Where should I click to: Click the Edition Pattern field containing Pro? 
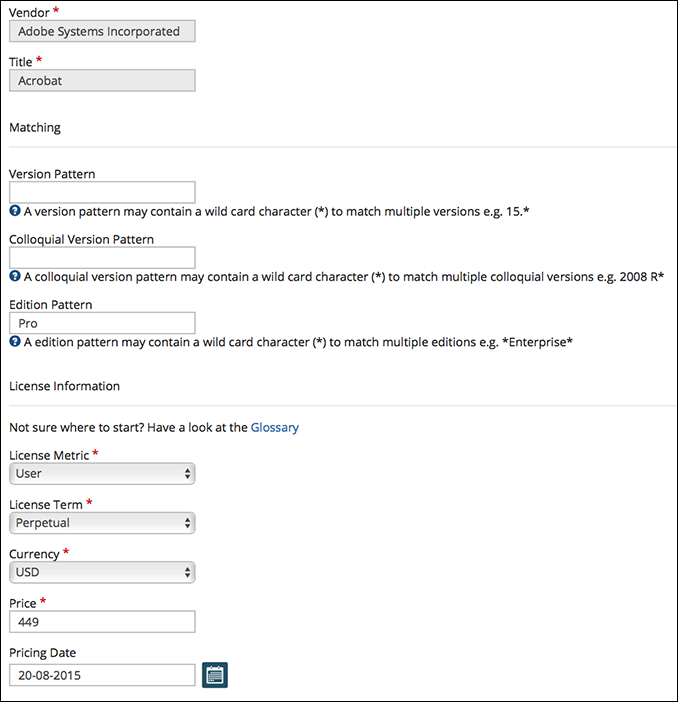(x=102, y=323)
